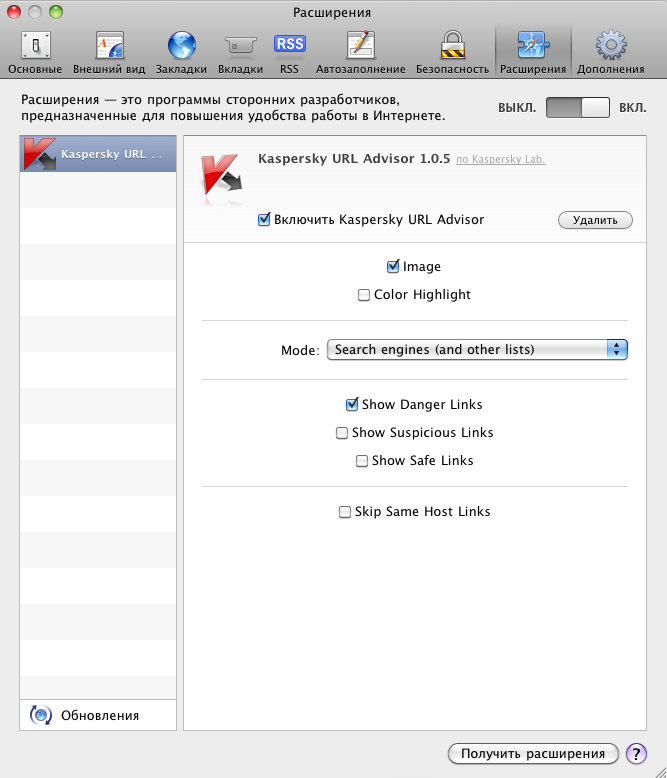Open the Автозаполнение pencil icon
The image size is (667, 778).
point(361,45)
